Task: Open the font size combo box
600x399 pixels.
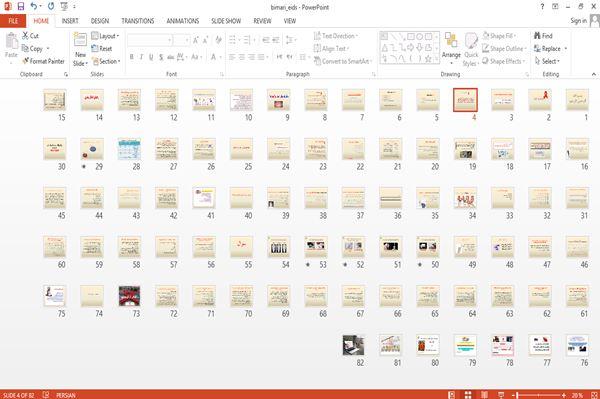Action: pyautogui.click(x=181, y=40)
